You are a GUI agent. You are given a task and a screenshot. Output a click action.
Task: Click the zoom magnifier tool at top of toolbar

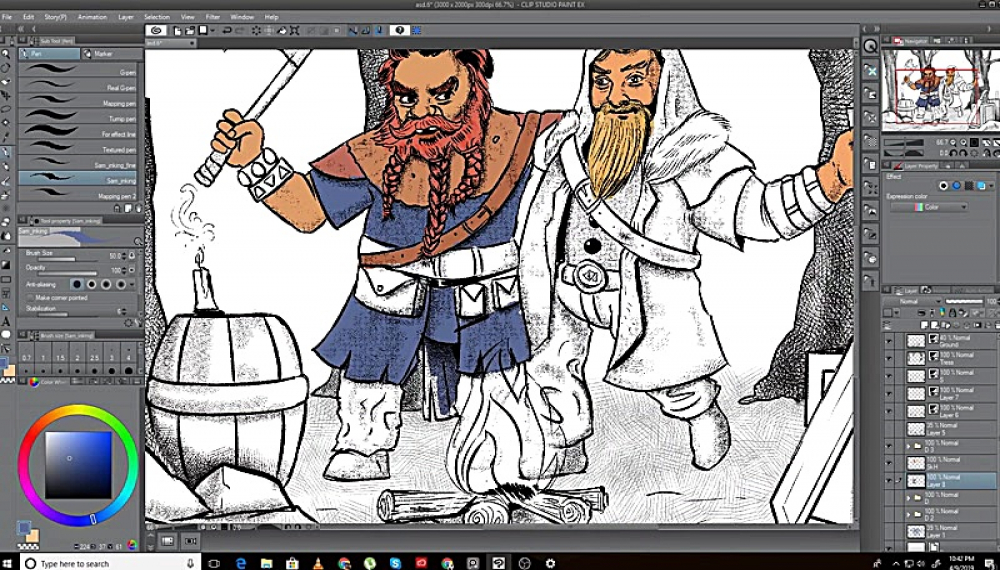[7, 54]
